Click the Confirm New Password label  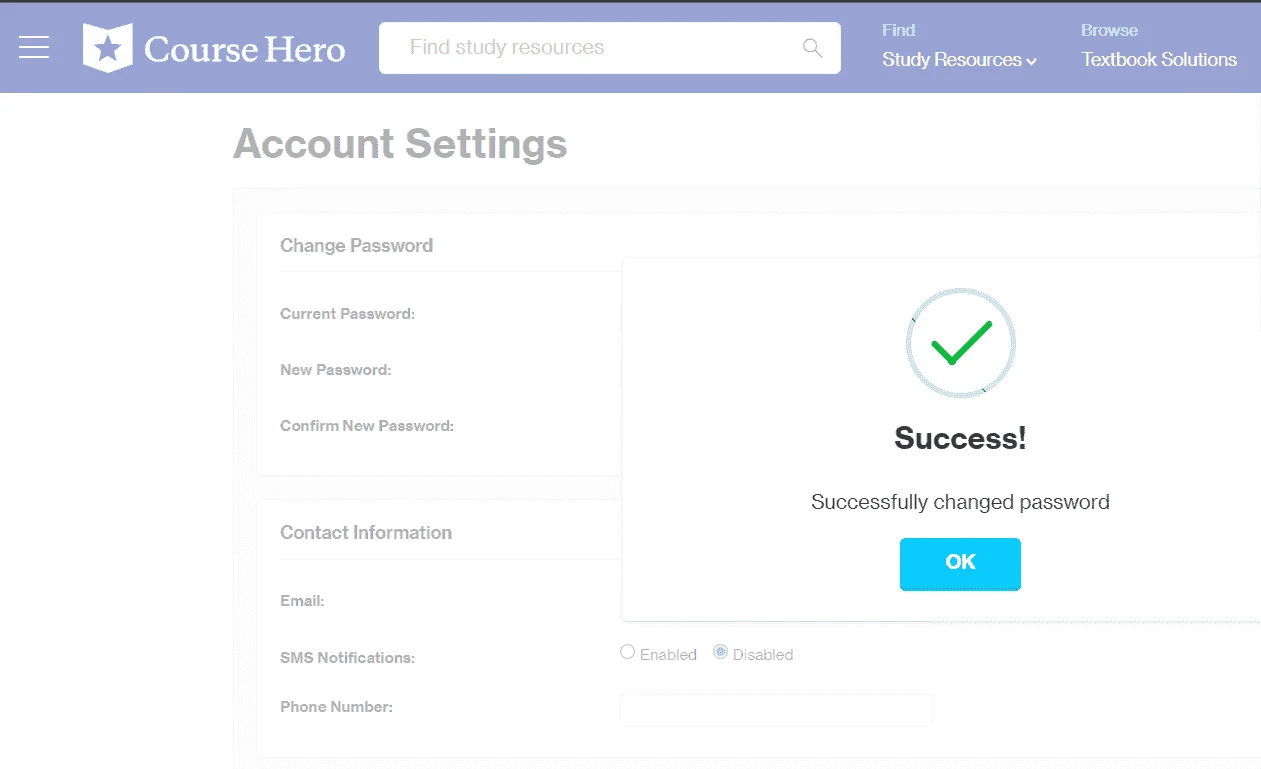pos(367,426)
